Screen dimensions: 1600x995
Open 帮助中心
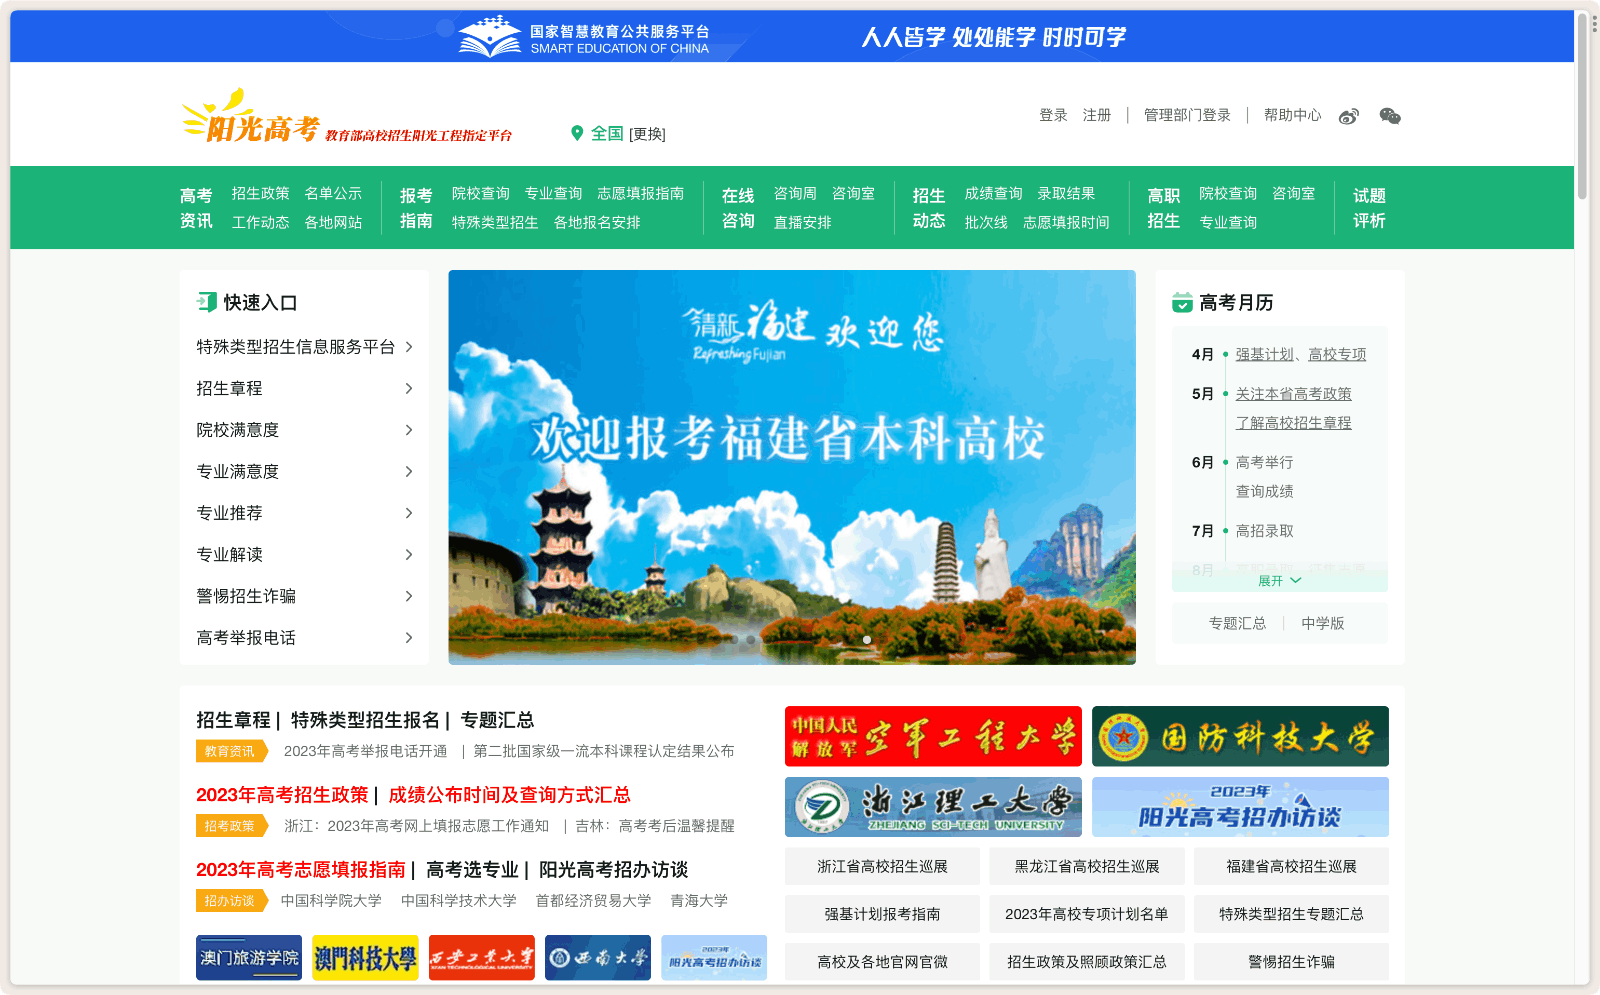pyautogui.click(x=1292, y=115)
